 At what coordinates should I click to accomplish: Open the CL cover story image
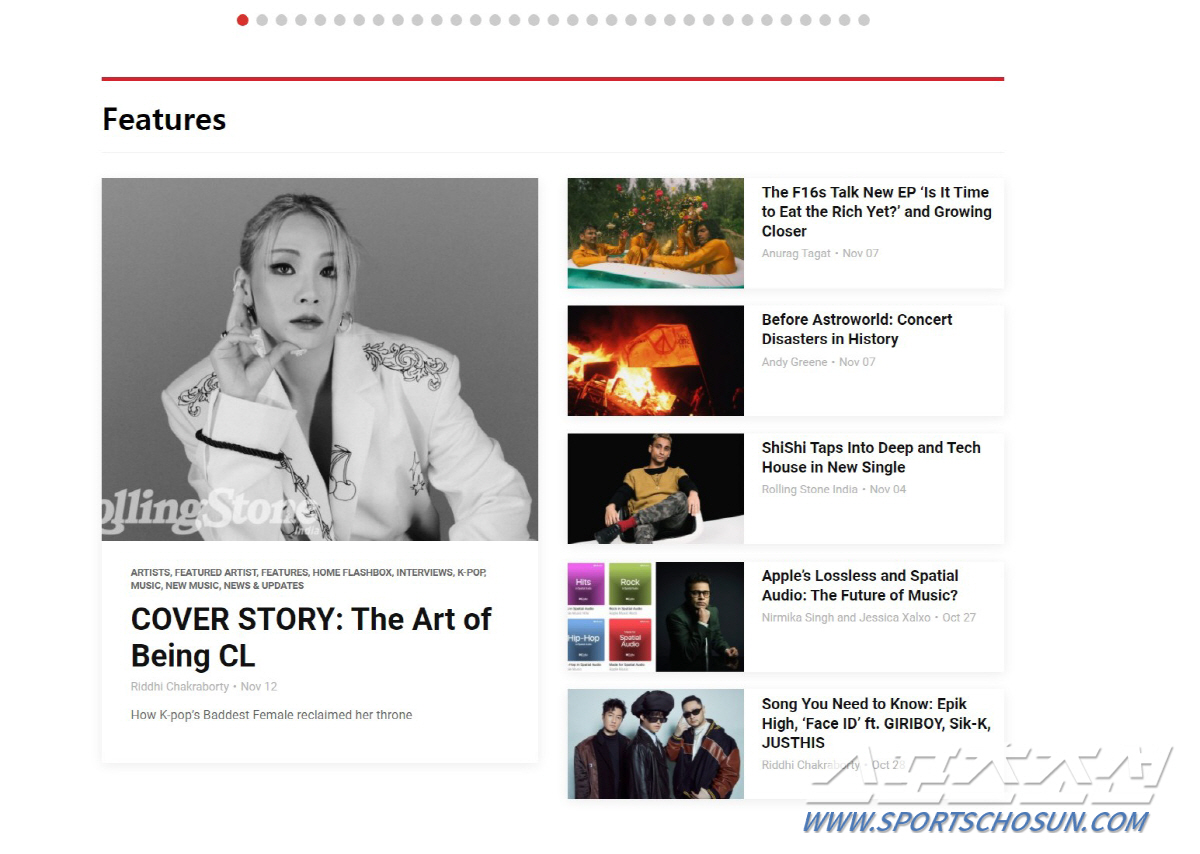[x=320, y=359]
